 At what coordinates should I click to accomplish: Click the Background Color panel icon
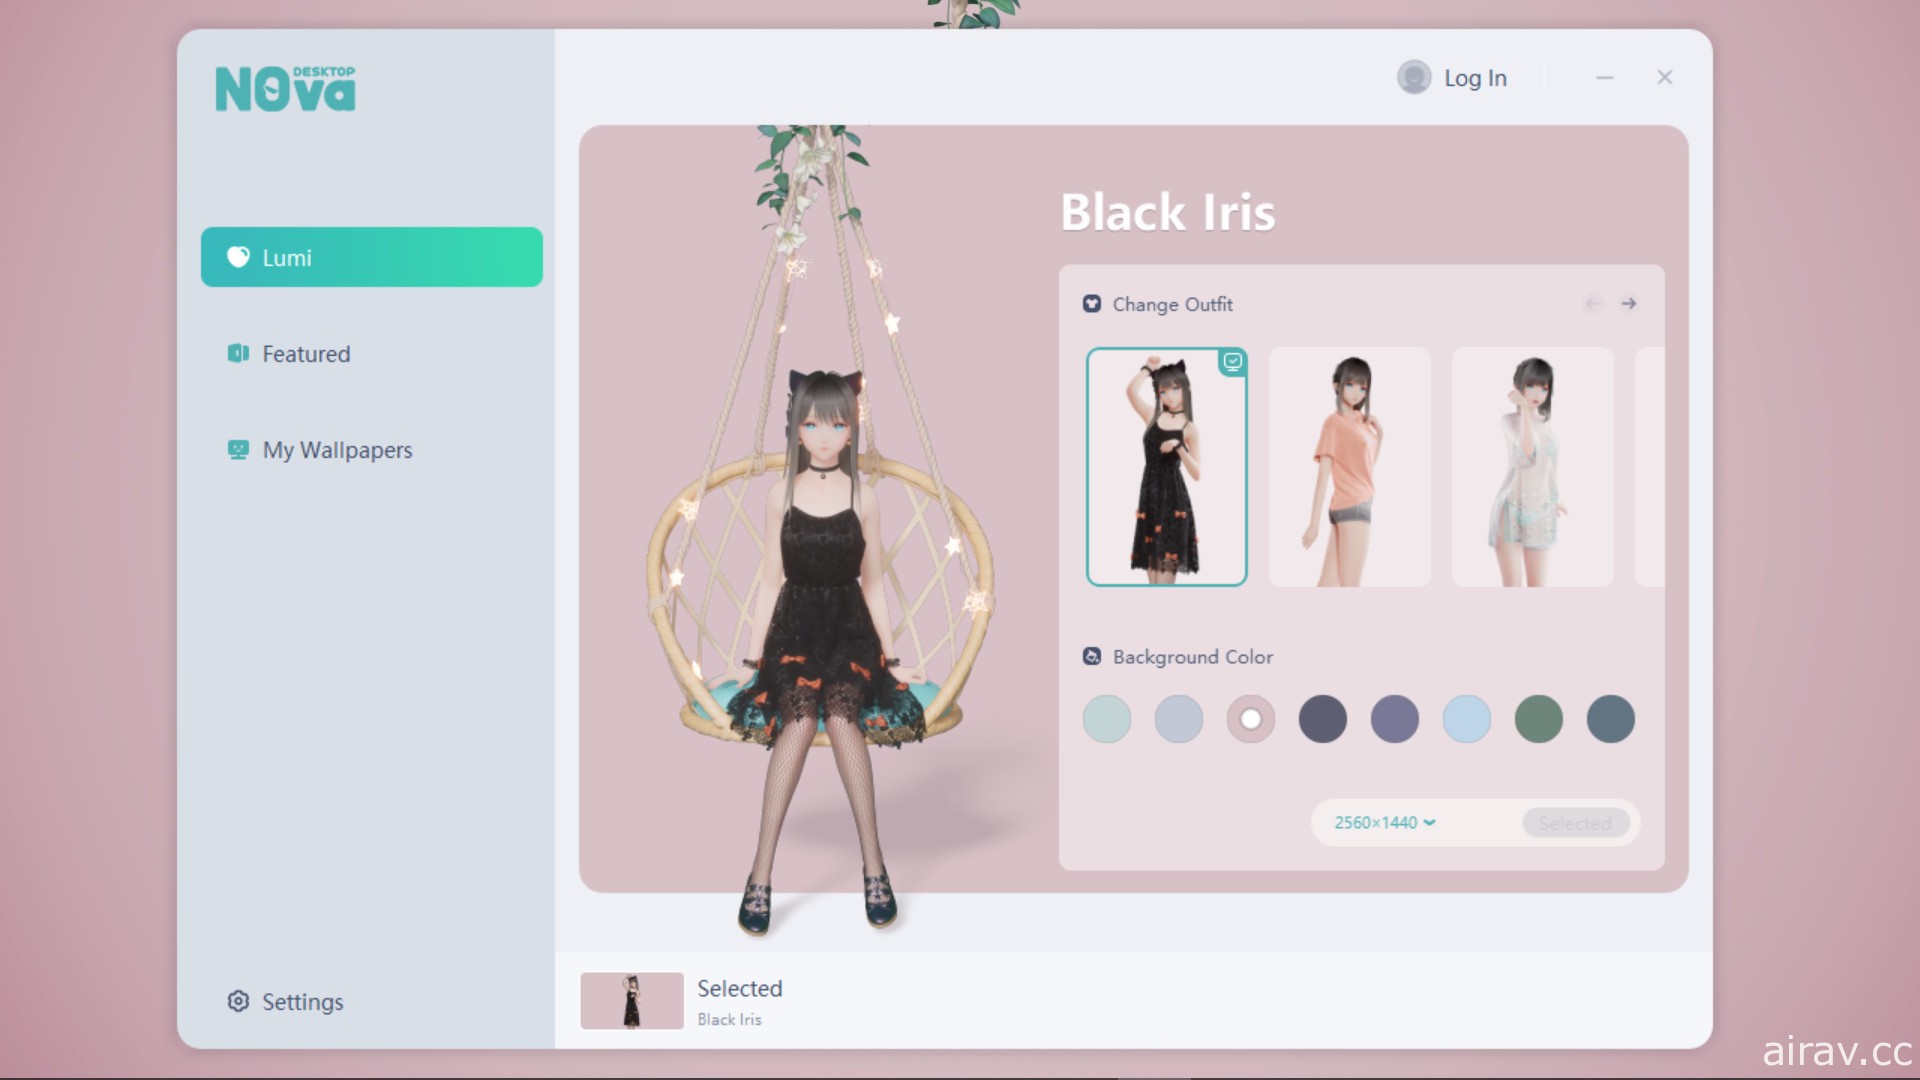click(1091, 655)
